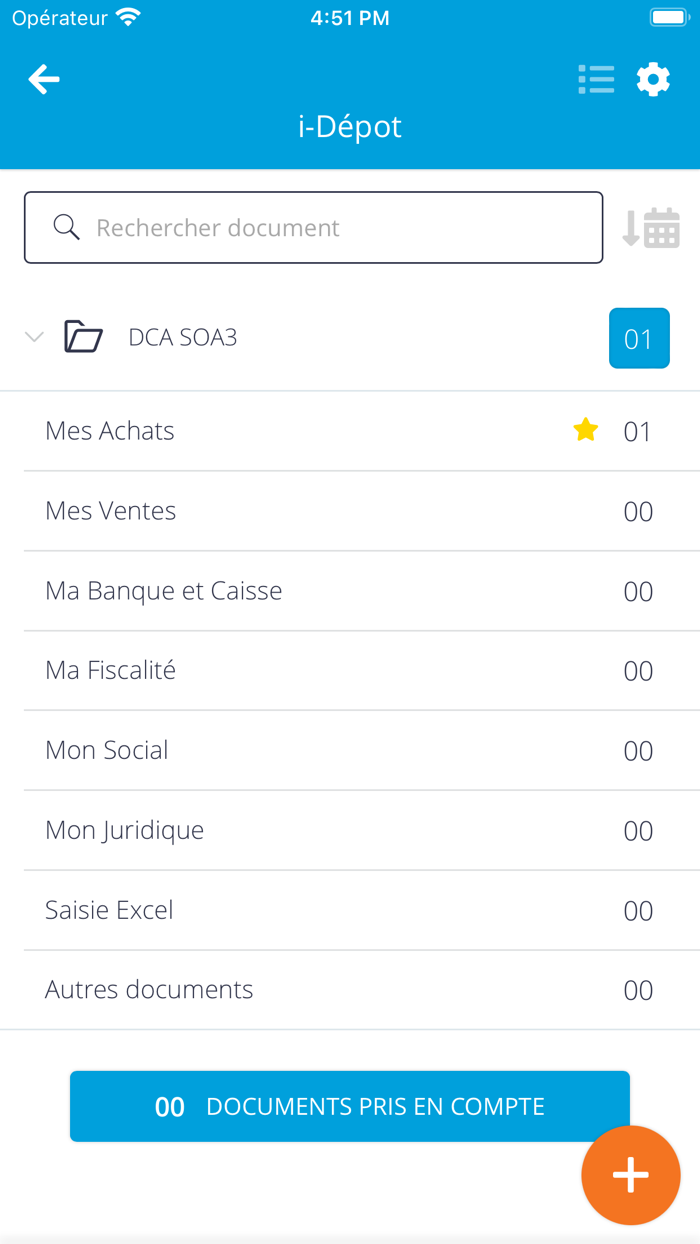700x1244 pixels.
Task: Tap the Rechercher document input field
Action: (x=300, y=227)
